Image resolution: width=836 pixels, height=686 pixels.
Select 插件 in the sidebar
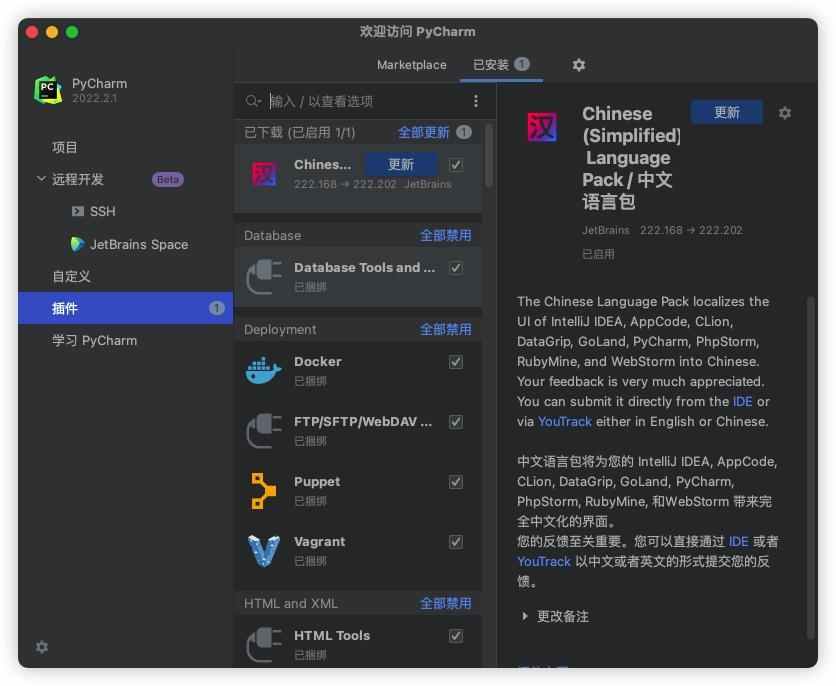(x=126, y=308)
